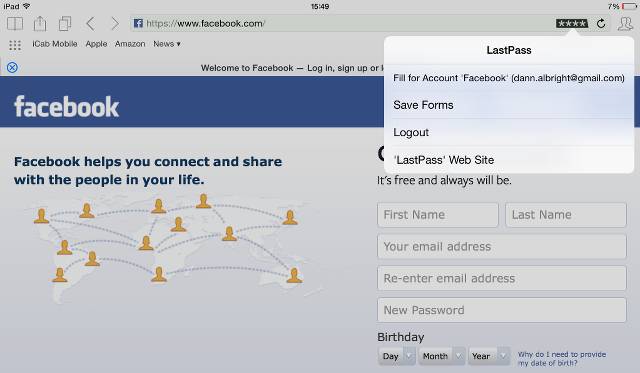Image resolution: width=640 pixels, height=373 pixels.
Task: Go back with the left arrow
Action: point(91,24)
